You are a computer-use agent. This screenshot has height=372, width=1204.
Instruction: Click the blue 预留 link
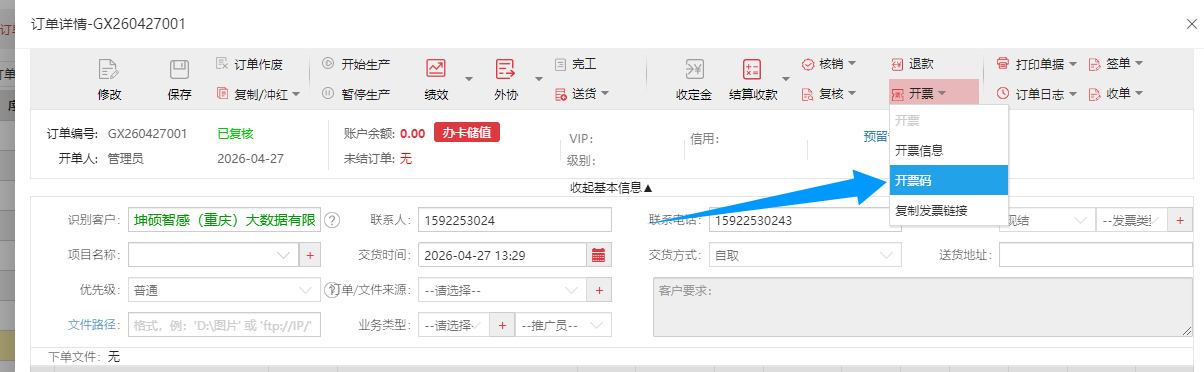point(875,136)
